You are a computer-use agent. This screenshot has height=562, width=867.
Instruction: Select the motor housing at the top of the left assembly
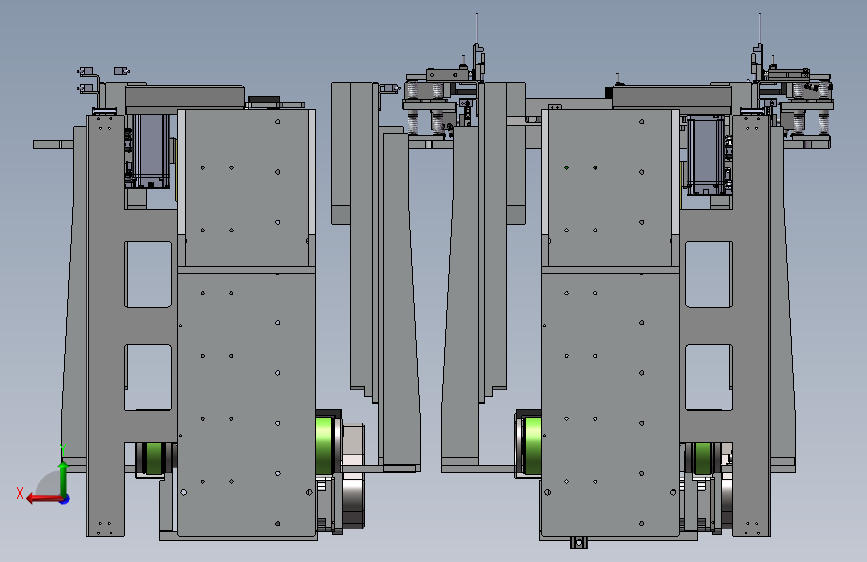tap(150, 150)
